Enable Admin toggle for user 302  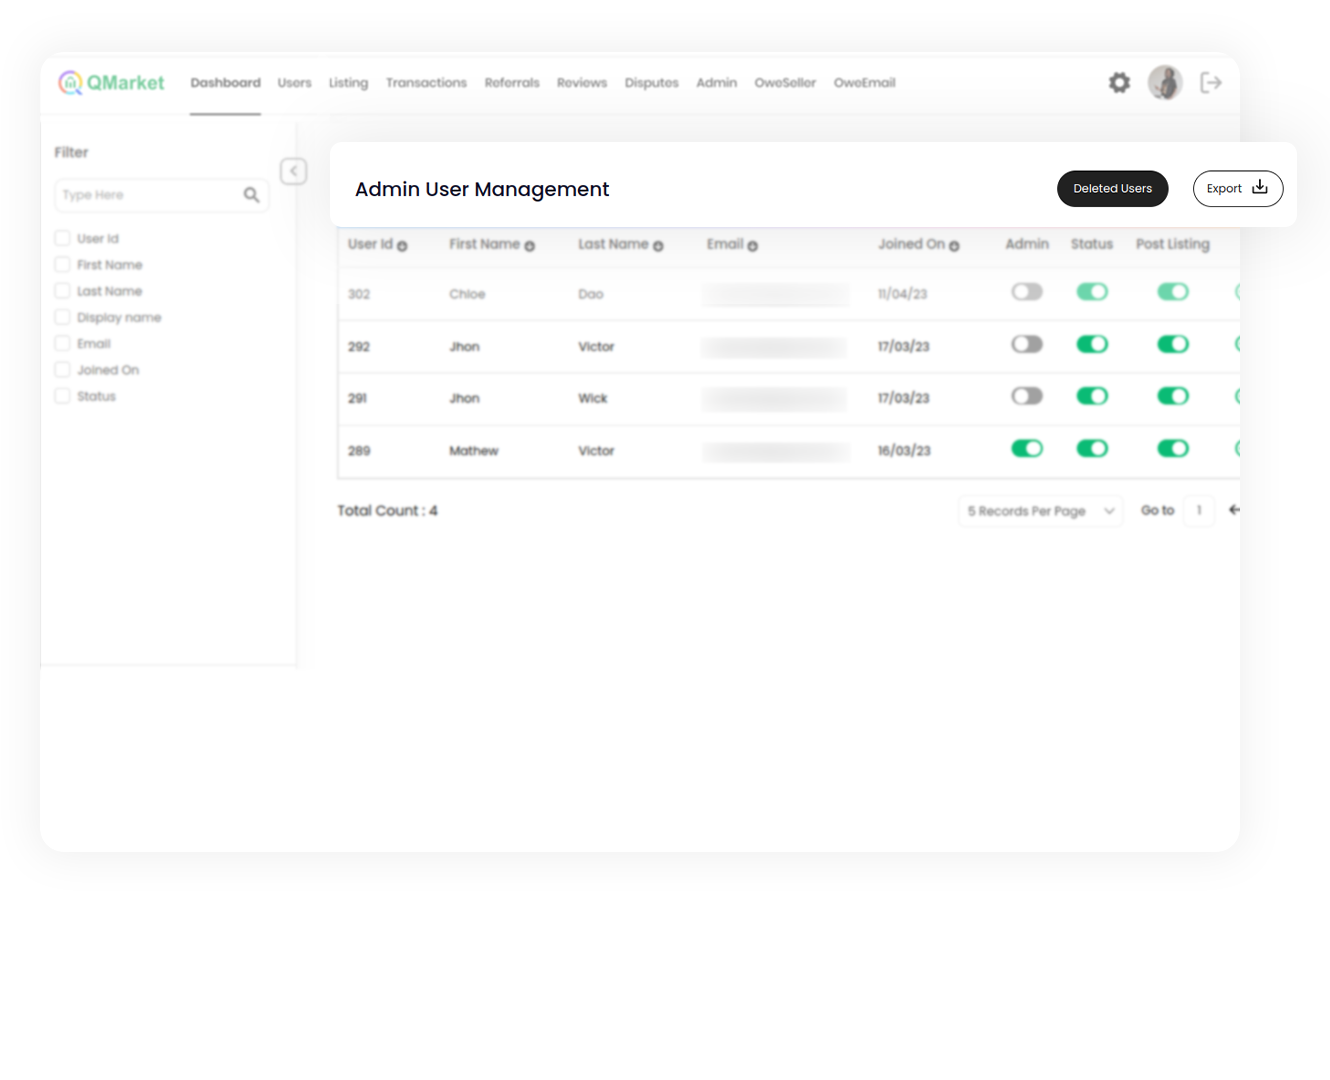(x=1027, y=292)
